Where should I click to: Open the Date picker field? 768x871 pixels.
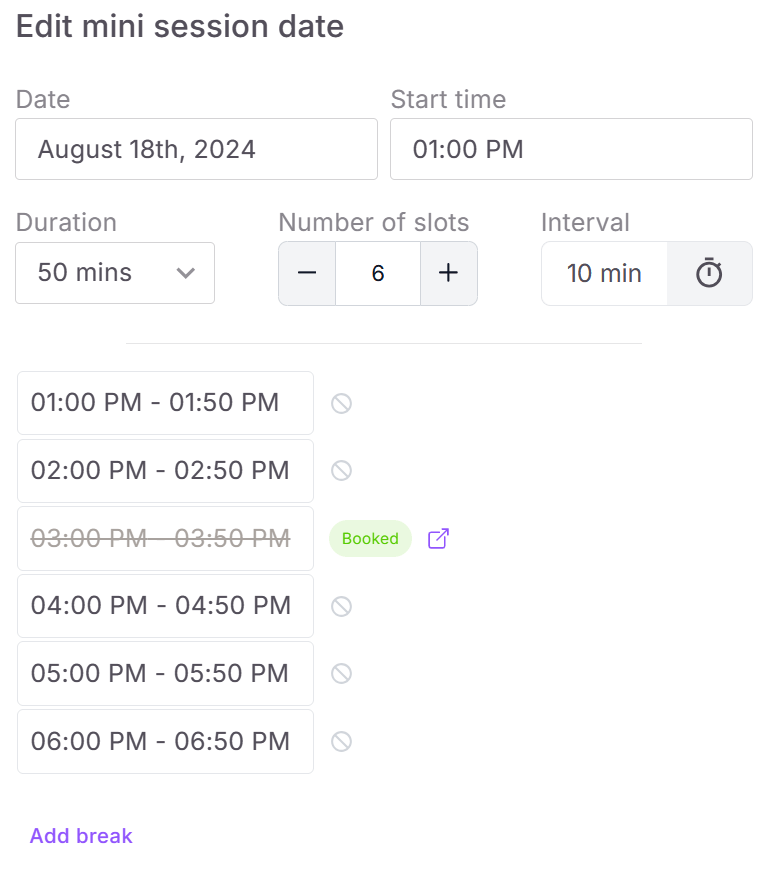196,150
